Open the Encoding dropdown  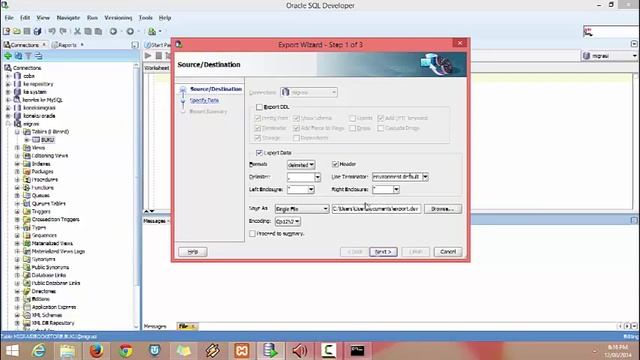pos(288,221)
